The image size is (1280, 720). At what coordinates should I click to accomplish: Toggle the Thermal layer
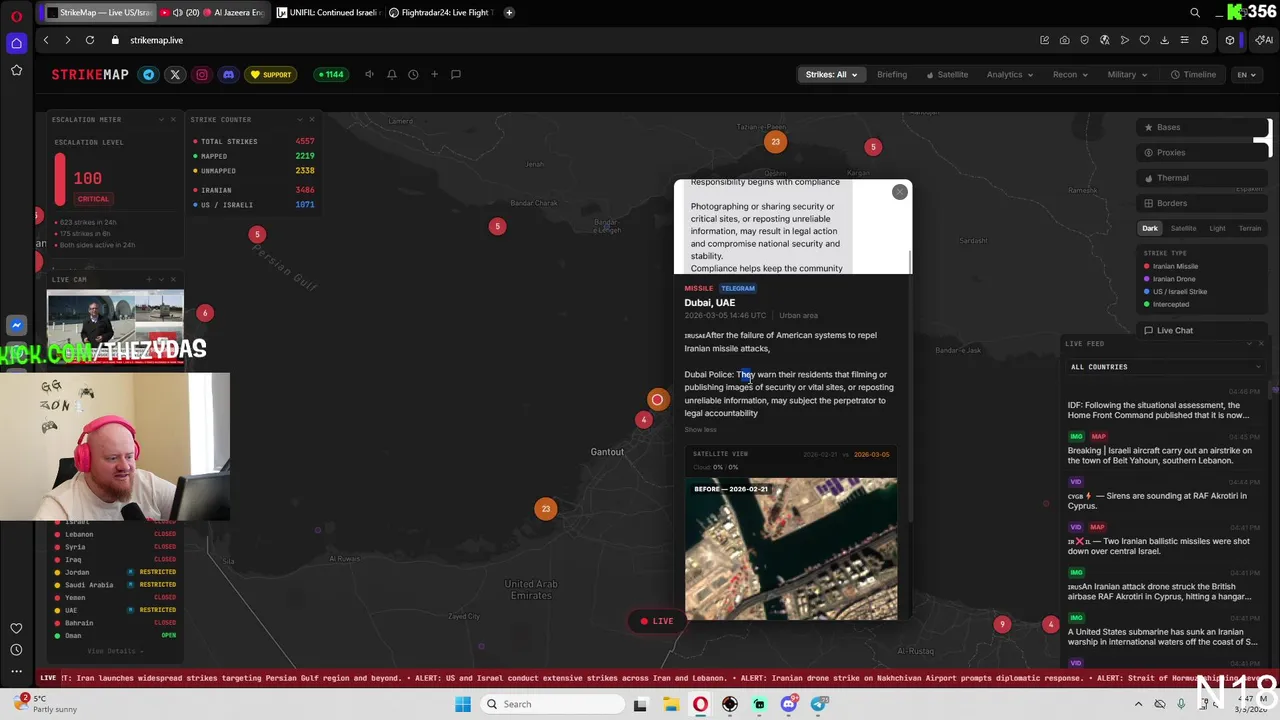[1202, 178]
